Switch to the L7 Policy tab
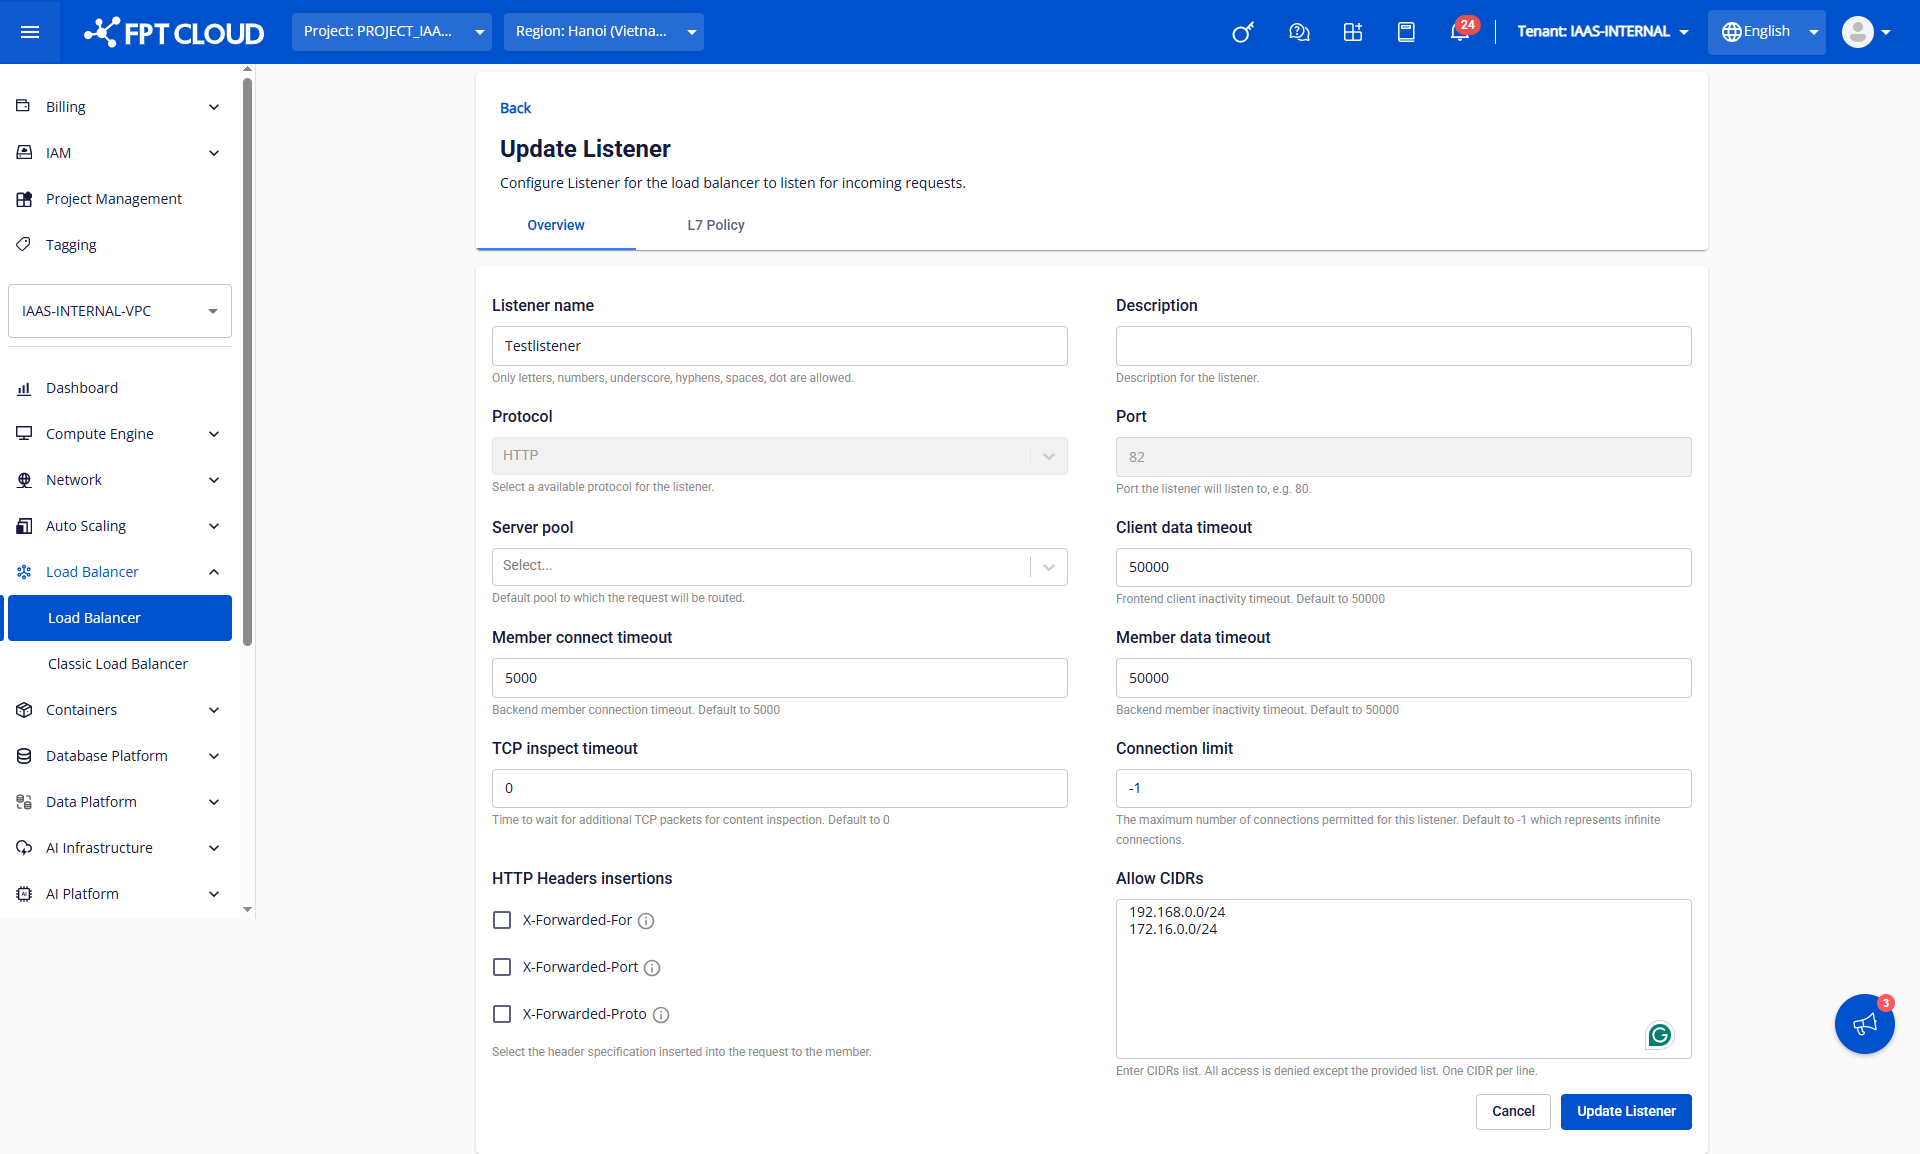Viewport: 1920px width, 1154px height. [x=716, y=225]
